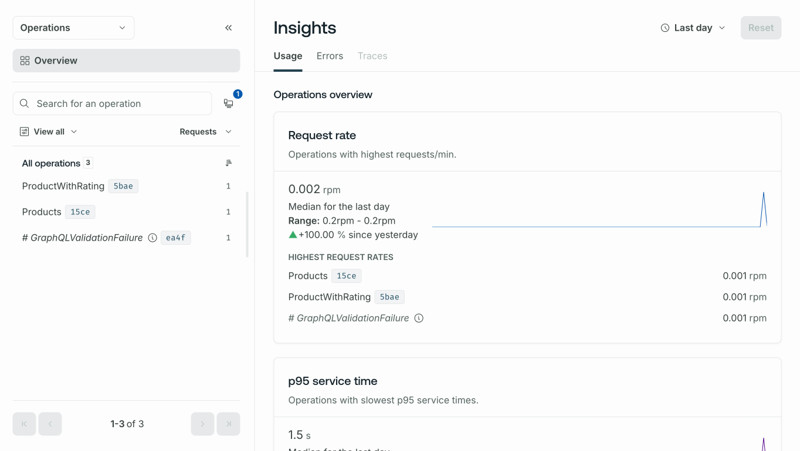The image size is (800, 451).
Task: Click the 15ce hash badge in sidebar
Action: click(80, 212)
